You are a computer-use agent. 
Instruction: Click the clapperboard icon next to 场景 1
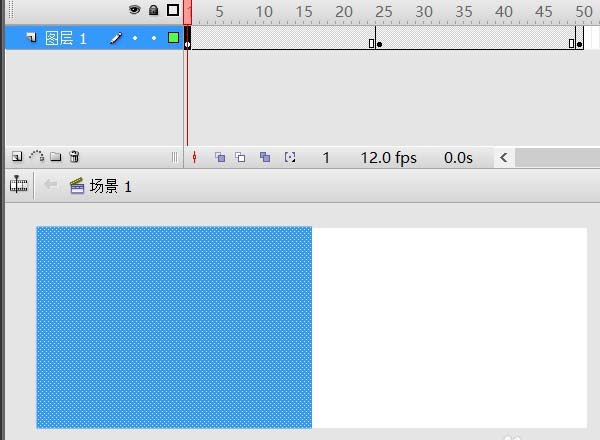click(77, 186)
